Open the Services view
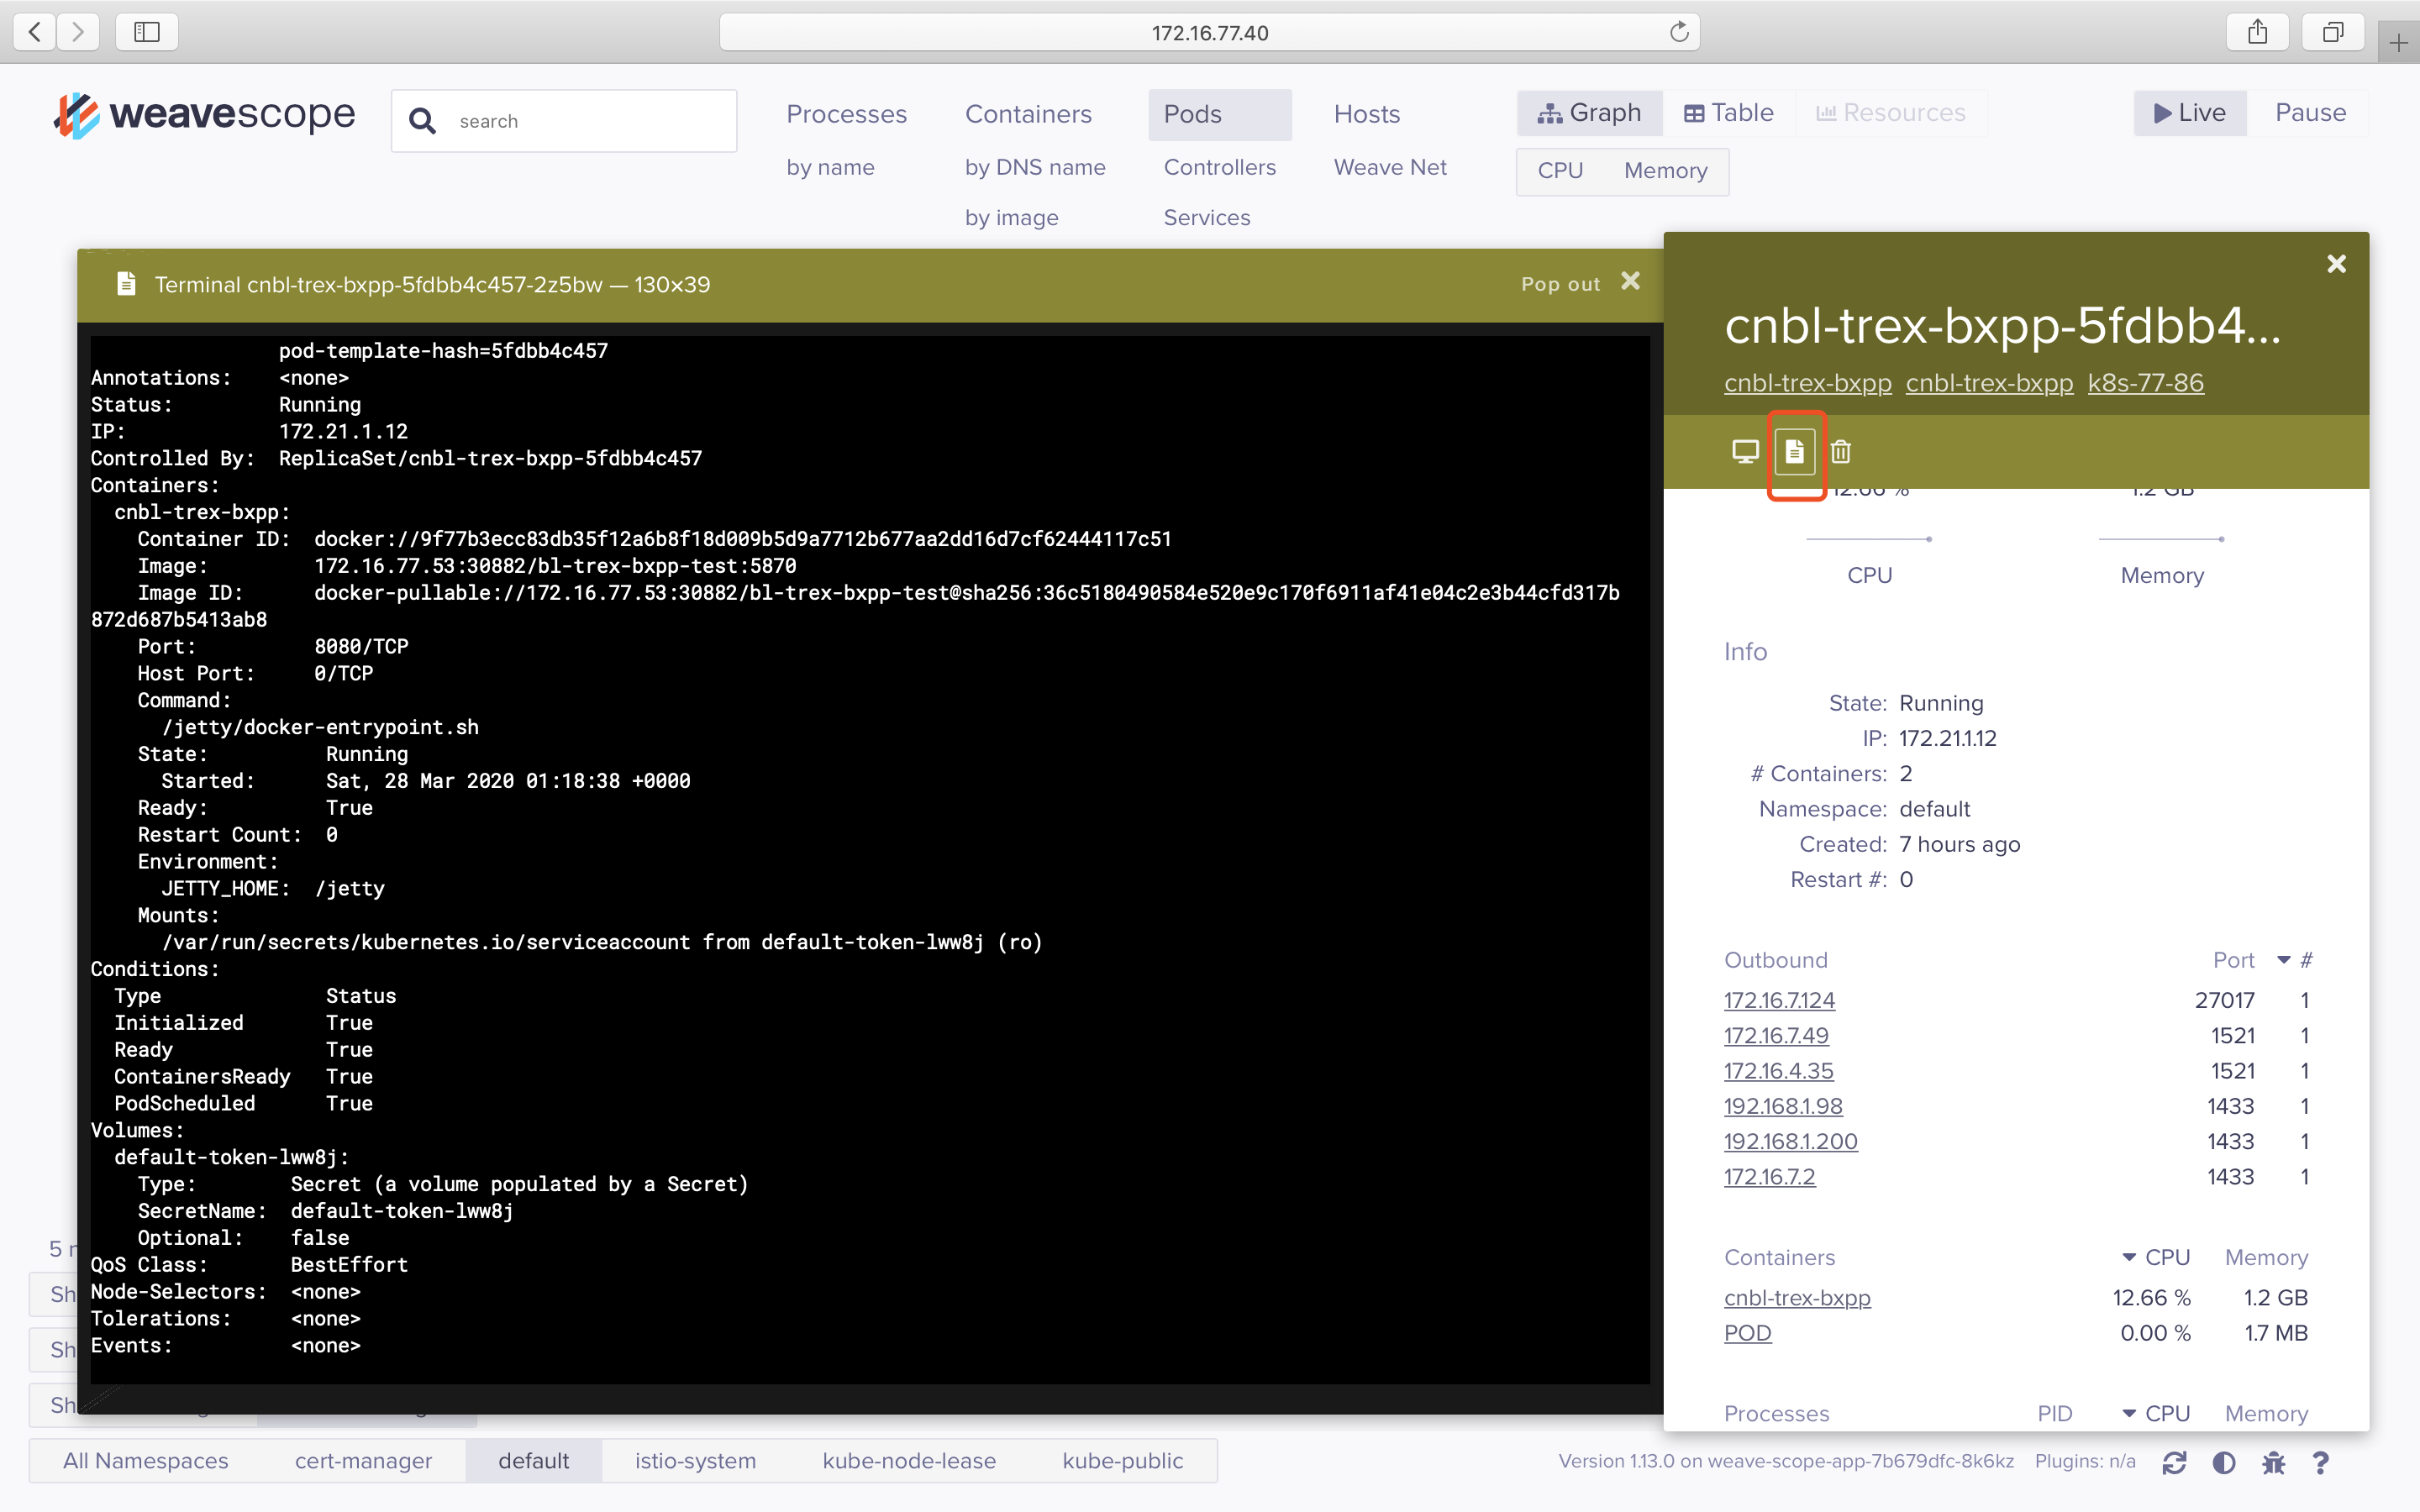2420x1512 pixels. click(x=1207, y=217)
